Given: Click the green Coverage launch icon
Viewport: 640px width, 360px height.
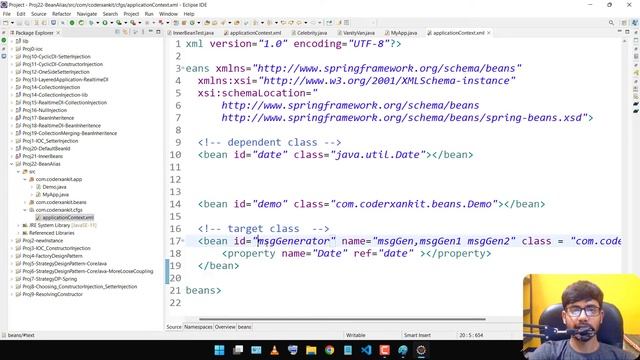Looking at the screenshot, I should pyautogui.click(x=118, y=23).
